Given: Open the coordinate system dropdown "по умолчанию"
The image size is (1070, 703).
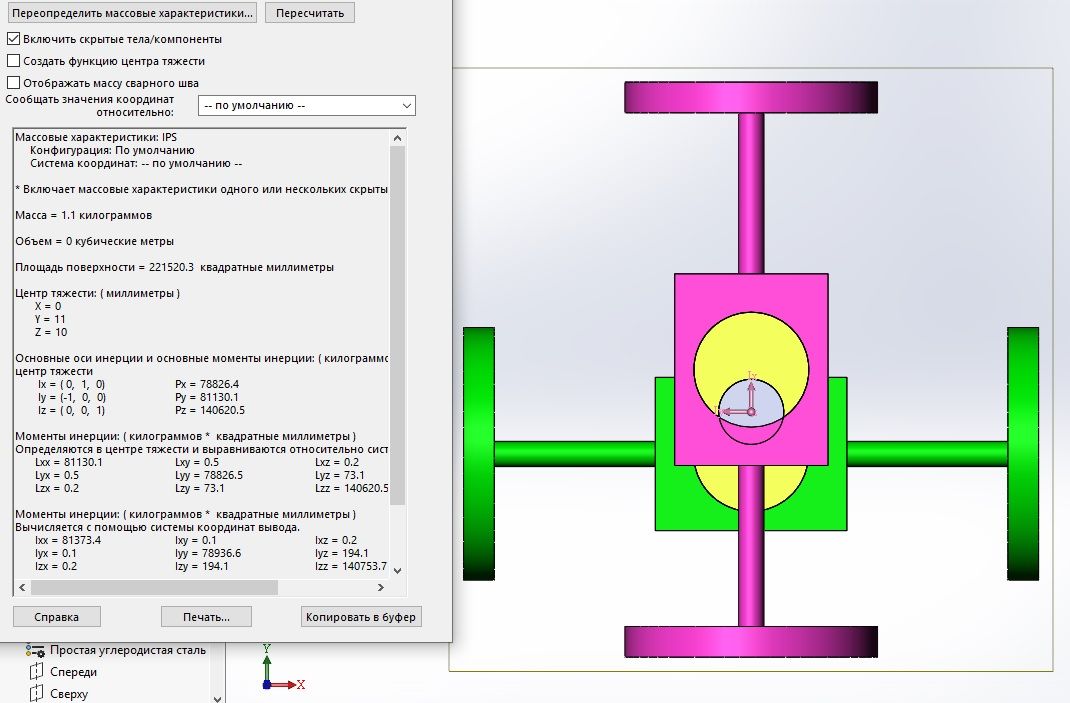Looking at the screenshot, I should coord(306,105).
